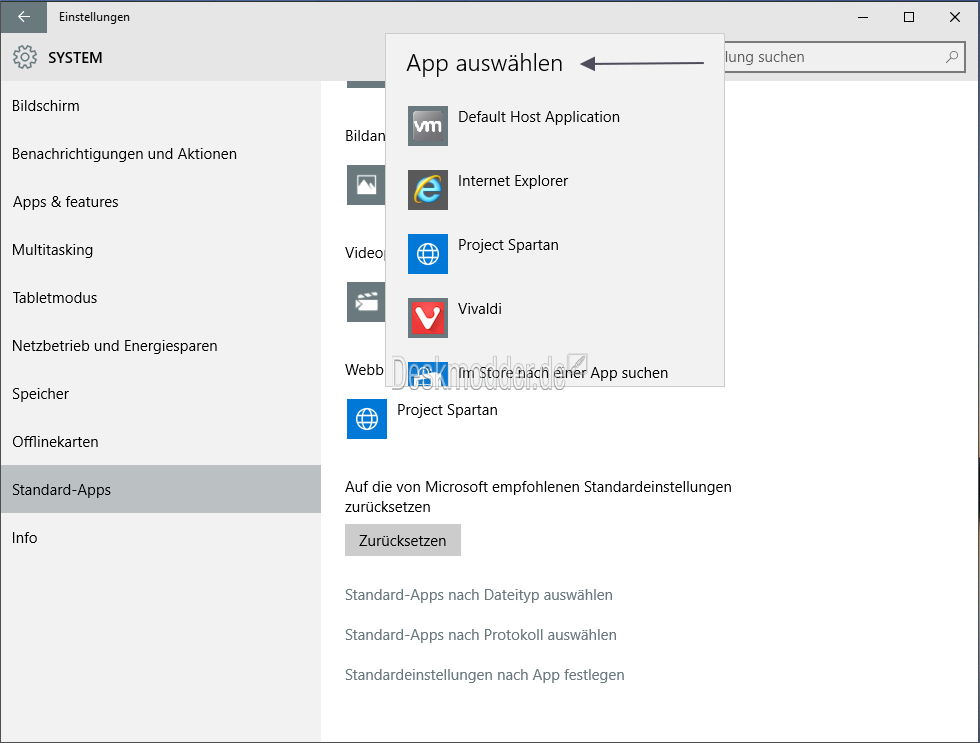Go to Offlinekarten
Viewport: 980px width, 743px height.
coord(161,442)
